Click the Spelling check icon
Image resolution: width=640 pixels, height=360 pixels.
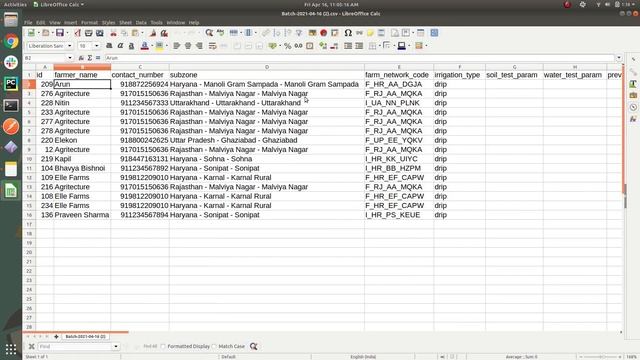tap(220, 33)
